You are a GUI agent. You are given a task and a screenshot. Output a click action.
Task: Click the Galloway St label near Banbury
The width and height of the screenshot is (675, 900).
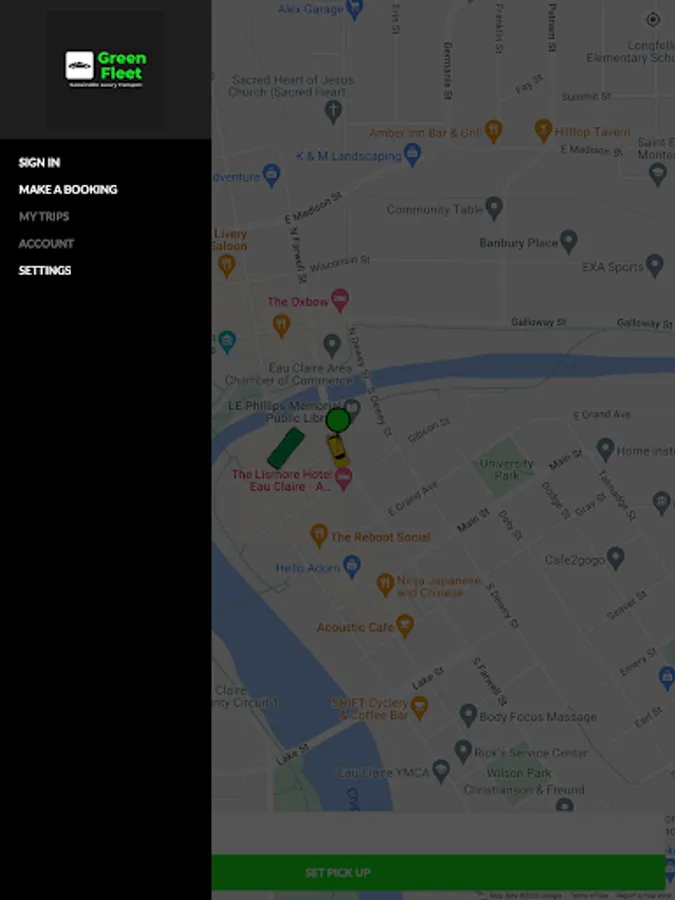[539, 322]
